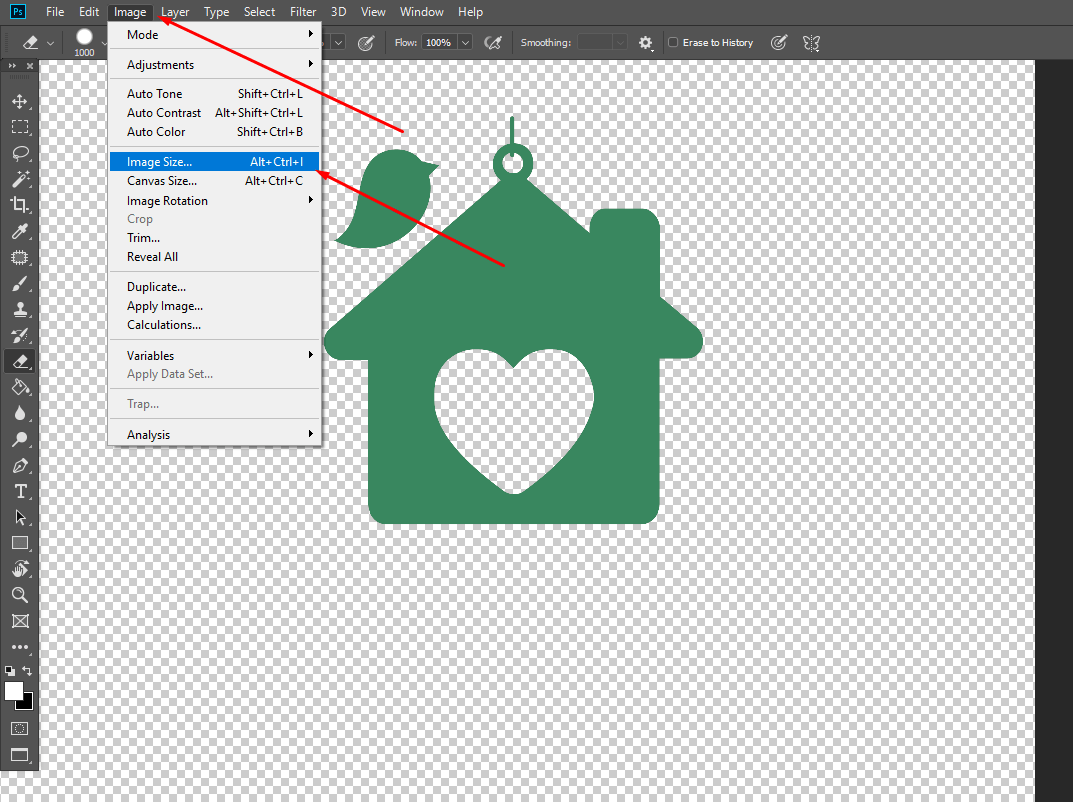The image size is (1073, 802).
Task: Select the Hand tool
Action: tap(20, 569)
